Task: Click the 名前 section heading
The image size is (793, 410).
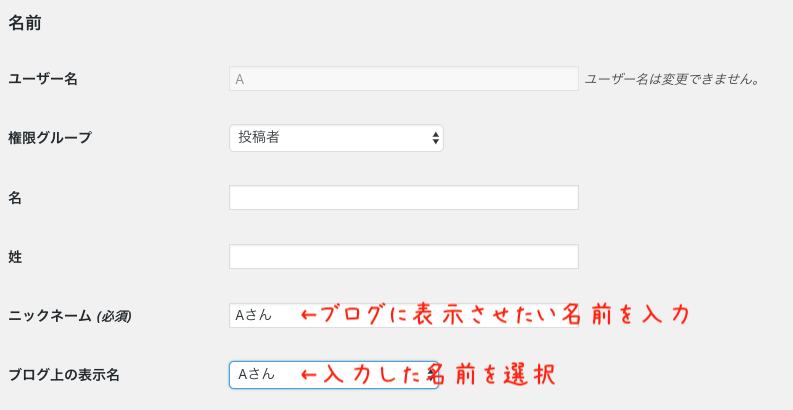Action: 25,23
